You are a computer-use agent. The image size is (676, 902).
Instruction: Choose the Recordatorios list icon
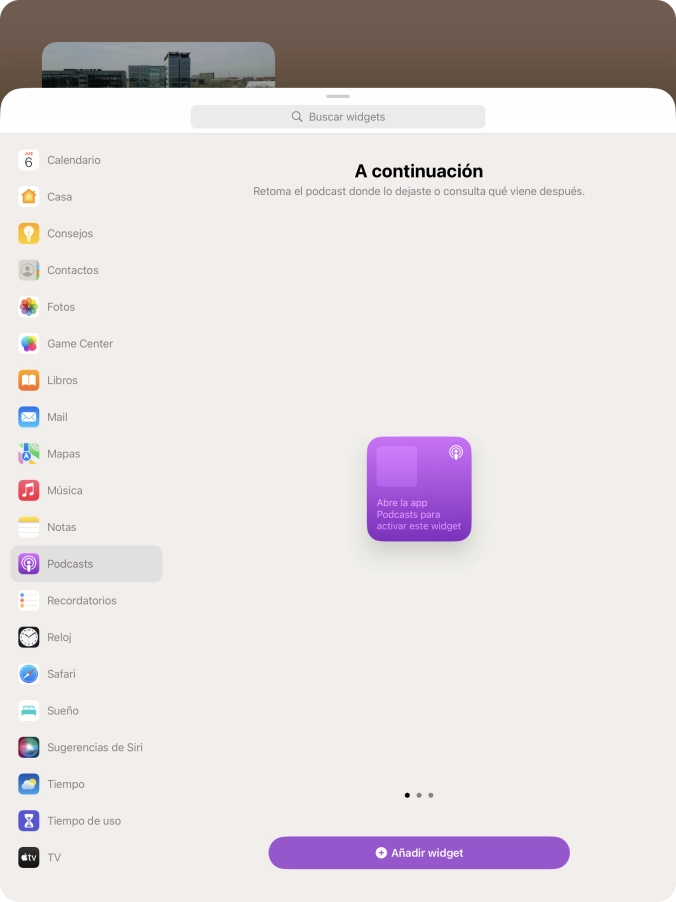(29, 601)
